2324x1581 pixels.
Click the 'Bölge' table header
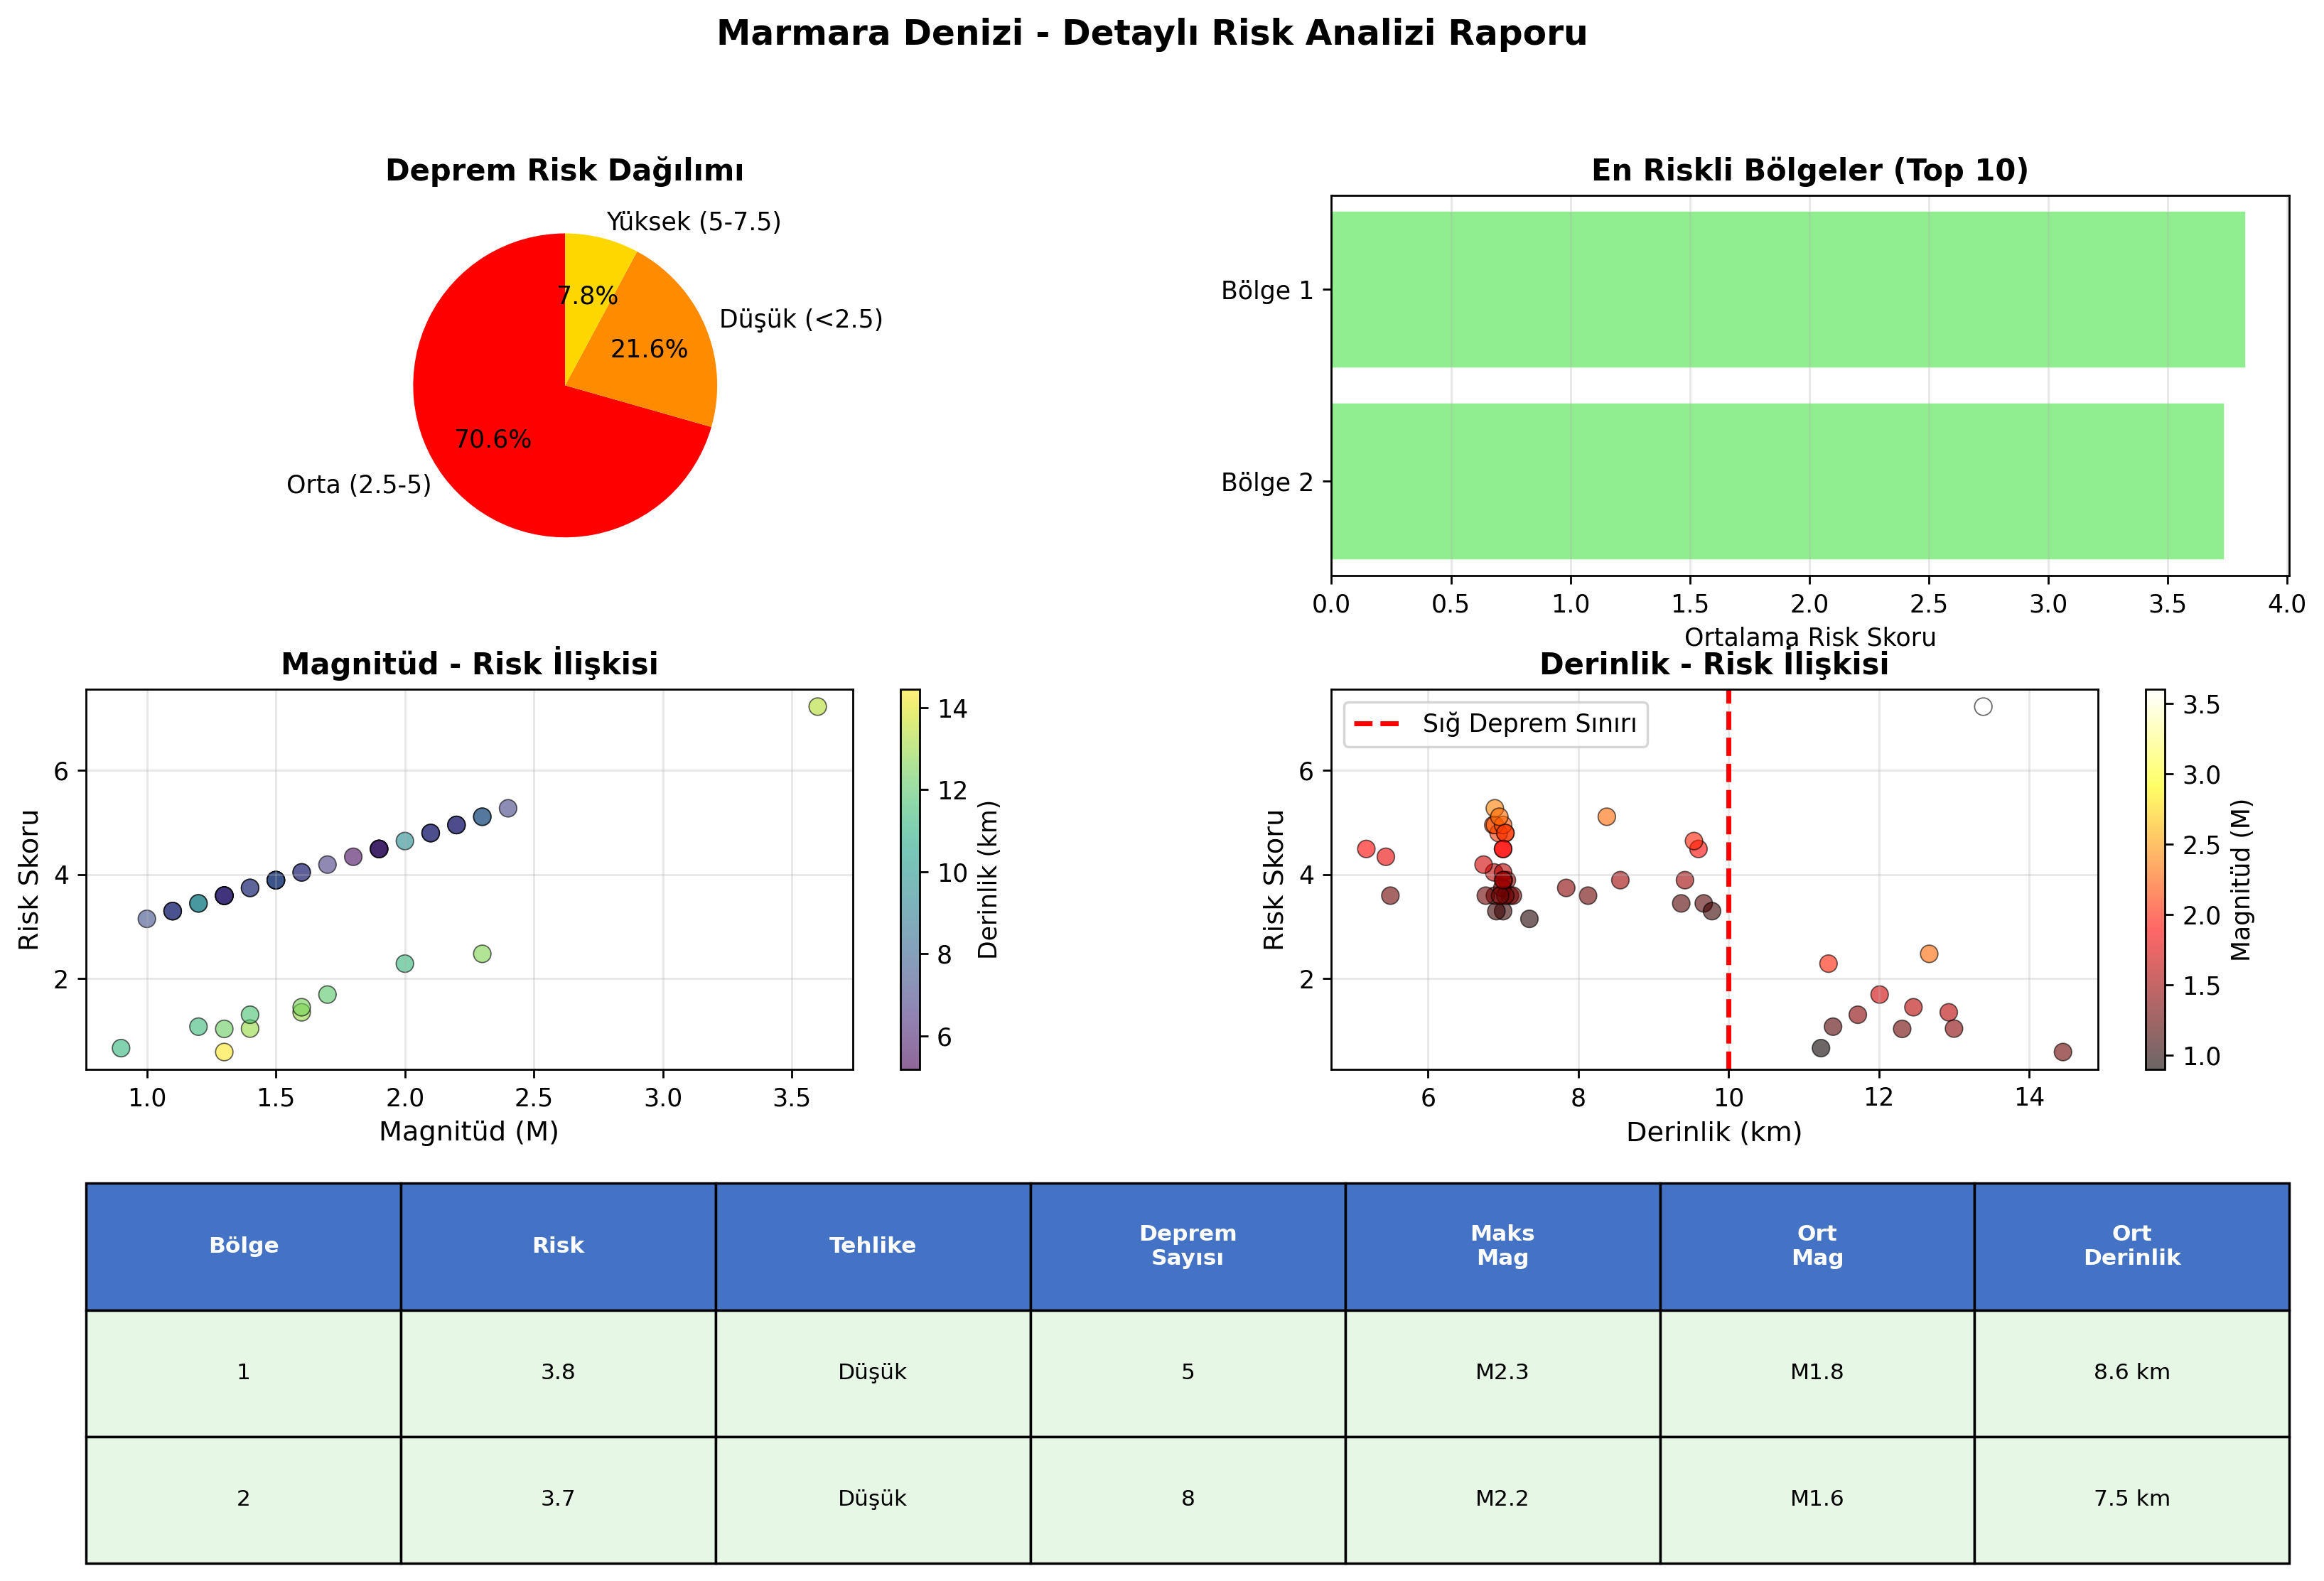pyautogui.click(x=244, y=1246)
